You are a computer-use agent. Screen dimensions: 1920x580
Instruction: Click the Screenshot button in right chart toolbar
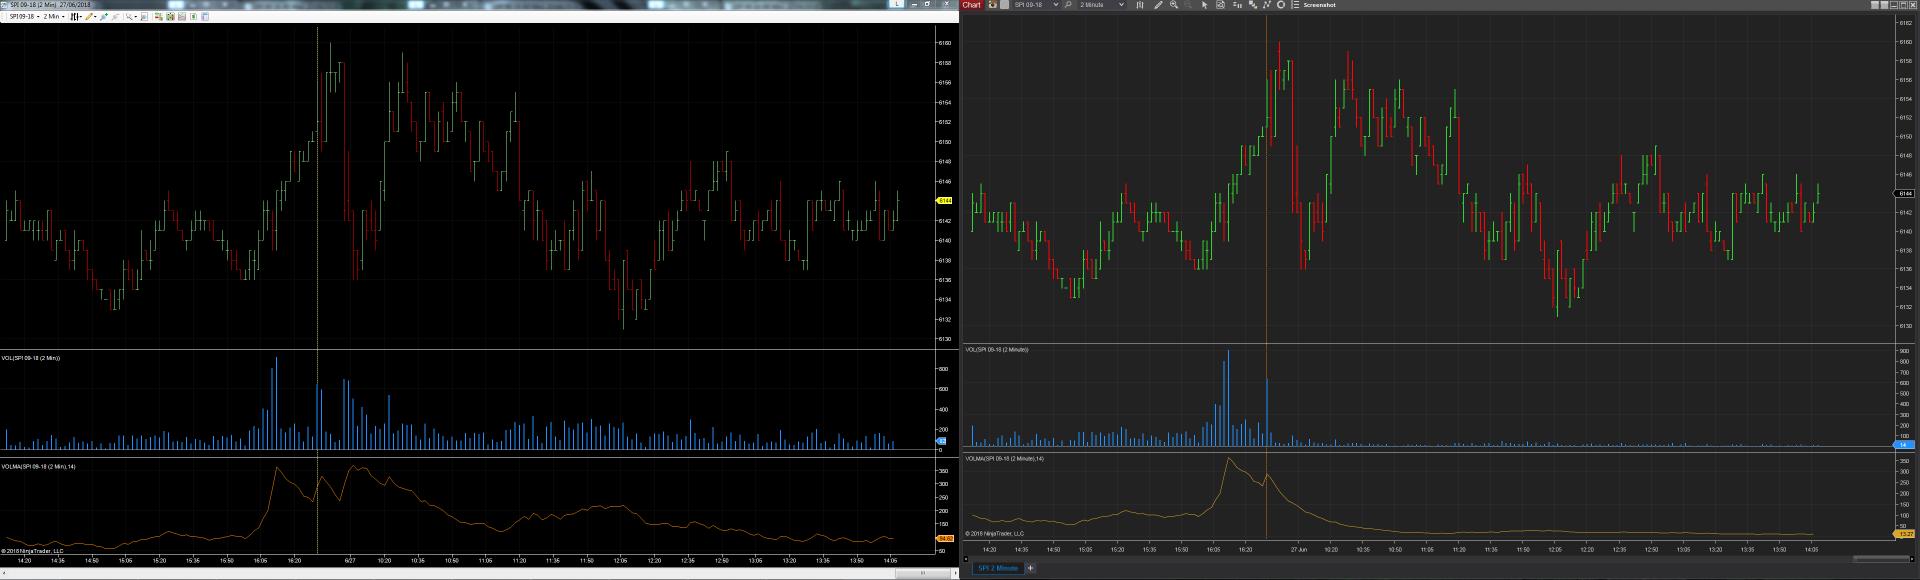(x=1319, y=5)
